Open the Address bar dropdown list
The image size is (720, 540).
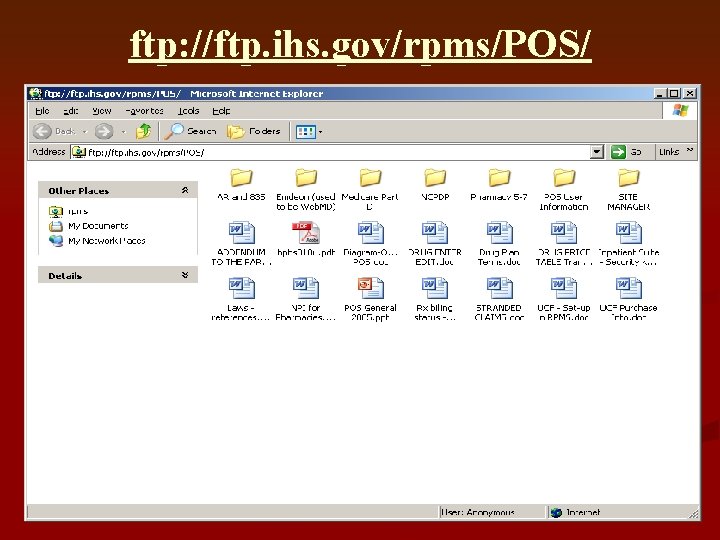[x=596, y=152]
